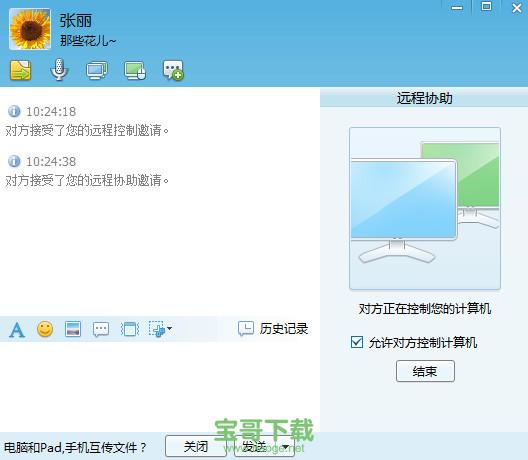Open remote desktop control icon
Image resolution: width=528 pixels, height=460 pixels.
pos(135,71)
